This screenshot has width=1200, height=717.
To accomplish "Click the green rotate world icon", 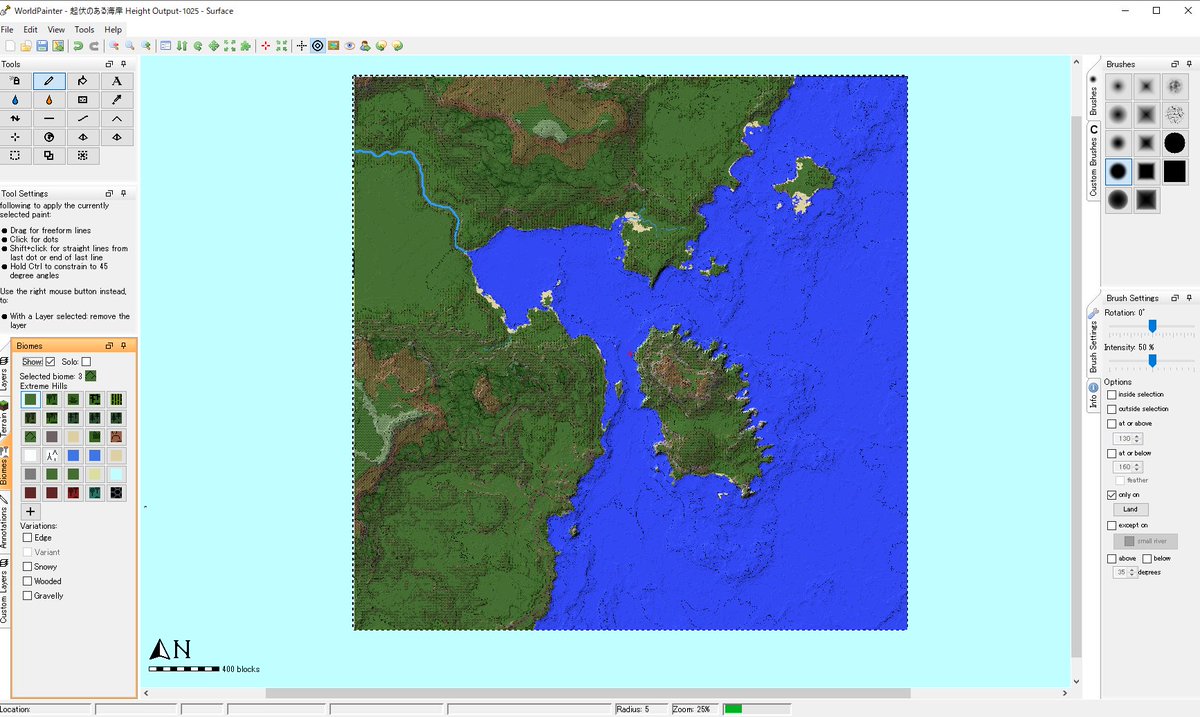I will pos(198,46).
